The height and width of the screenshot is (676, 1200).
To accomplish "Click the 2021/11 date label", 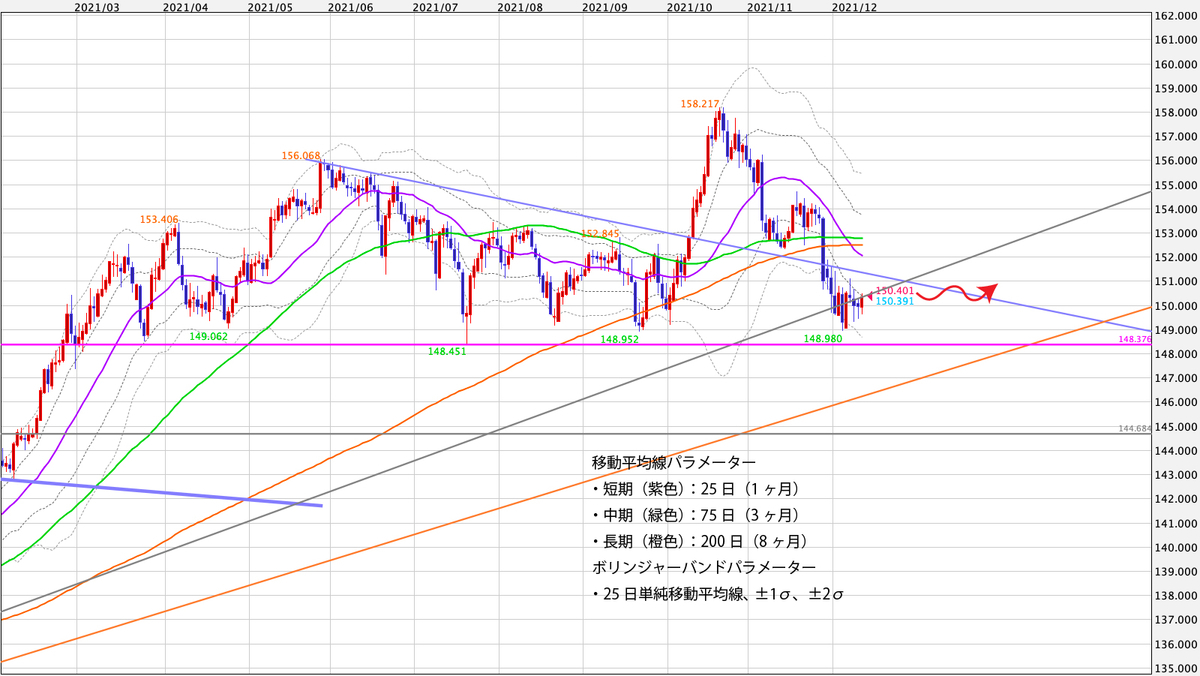I will click(770, 6).
